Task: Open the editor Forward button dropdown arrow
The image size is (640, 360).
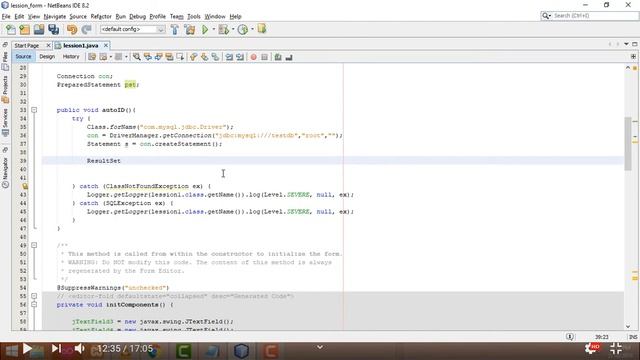Action: (126, 57)
